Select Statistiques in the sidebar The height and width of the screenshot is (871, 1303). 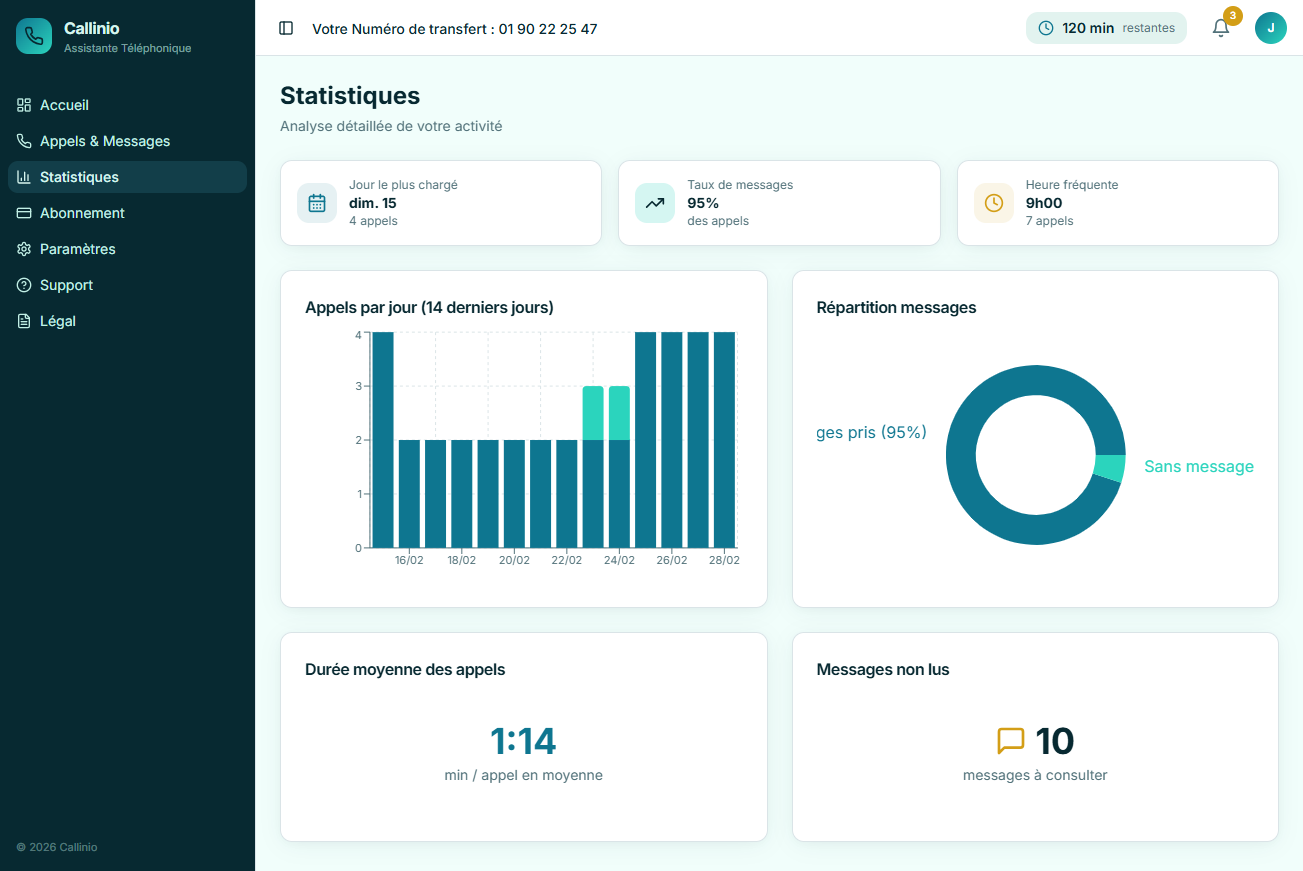[79, 177]
